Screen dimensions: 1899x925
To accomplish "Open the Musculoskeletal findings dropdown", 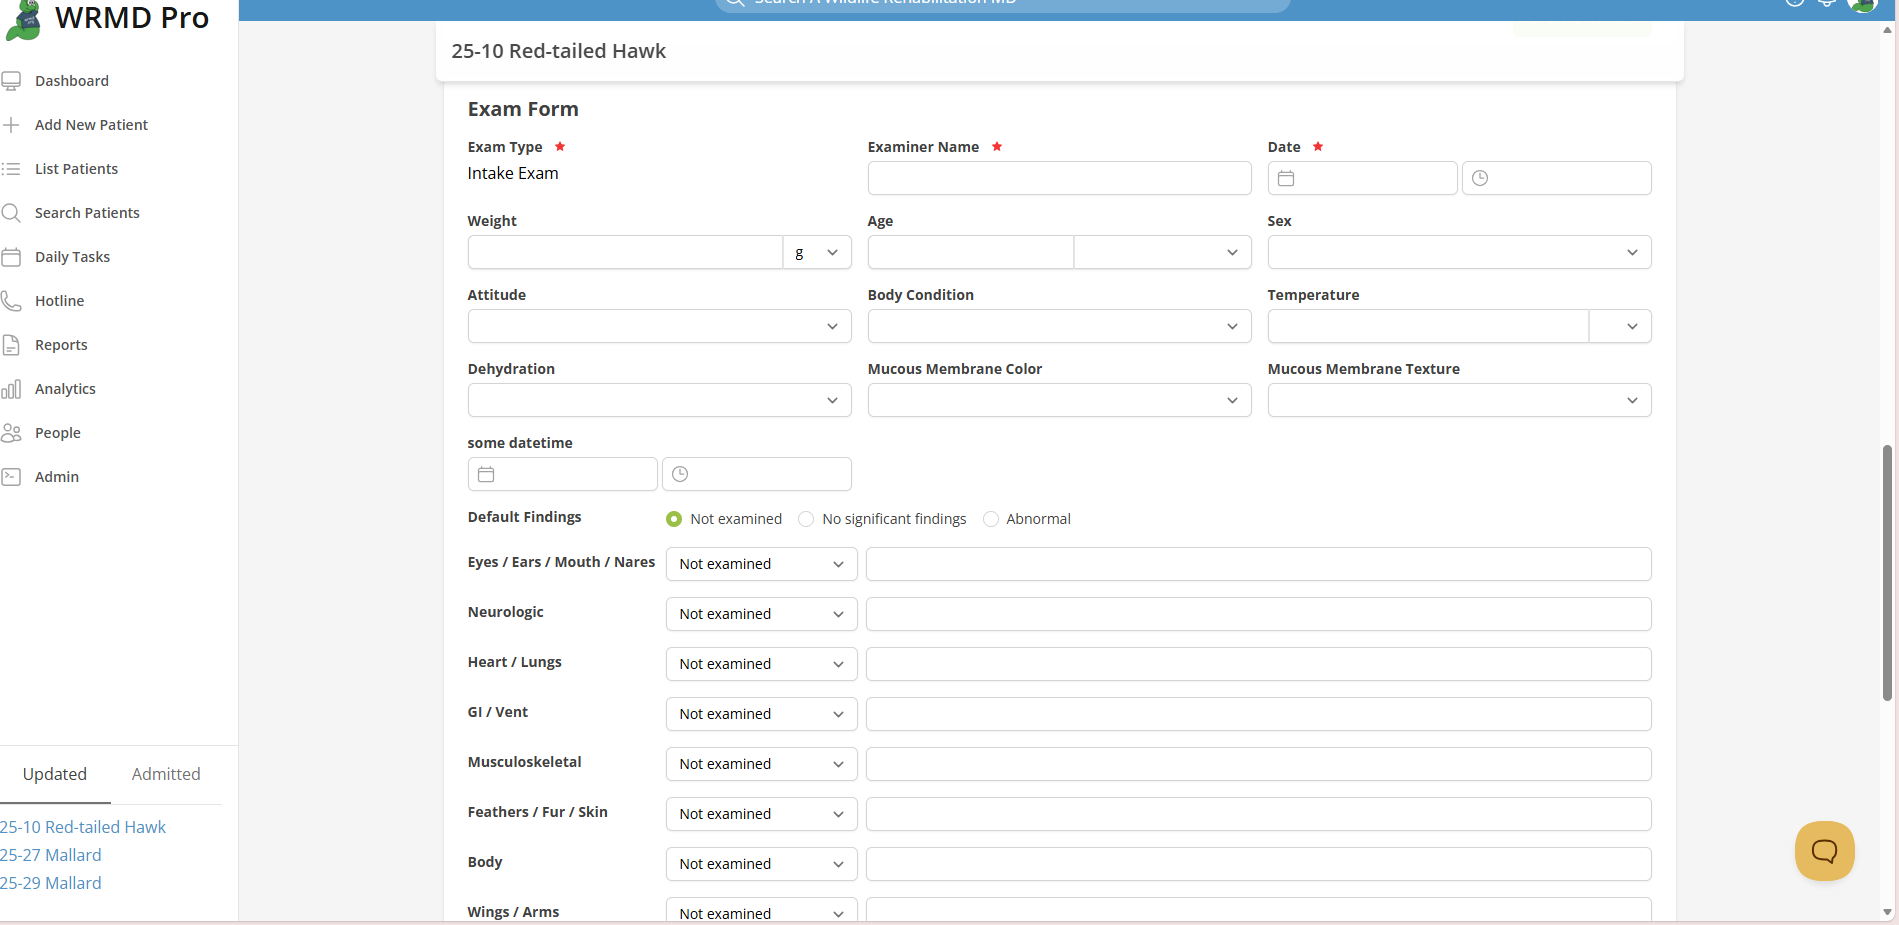I will [x=761, y=764].
